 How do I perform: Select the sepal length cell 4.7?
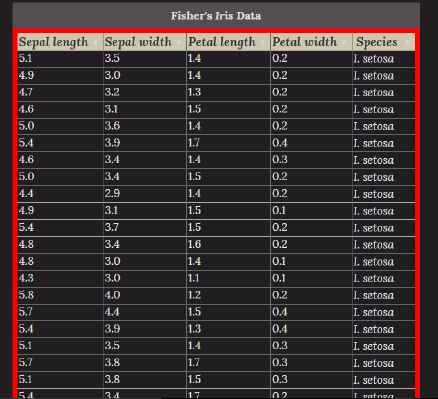point(60,93)
